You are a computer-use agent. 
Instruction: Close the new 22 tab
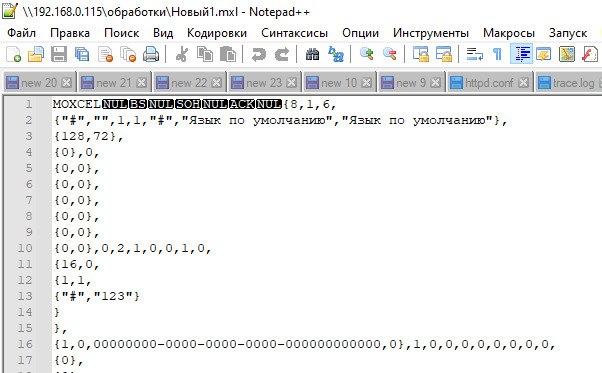[217, 83]
